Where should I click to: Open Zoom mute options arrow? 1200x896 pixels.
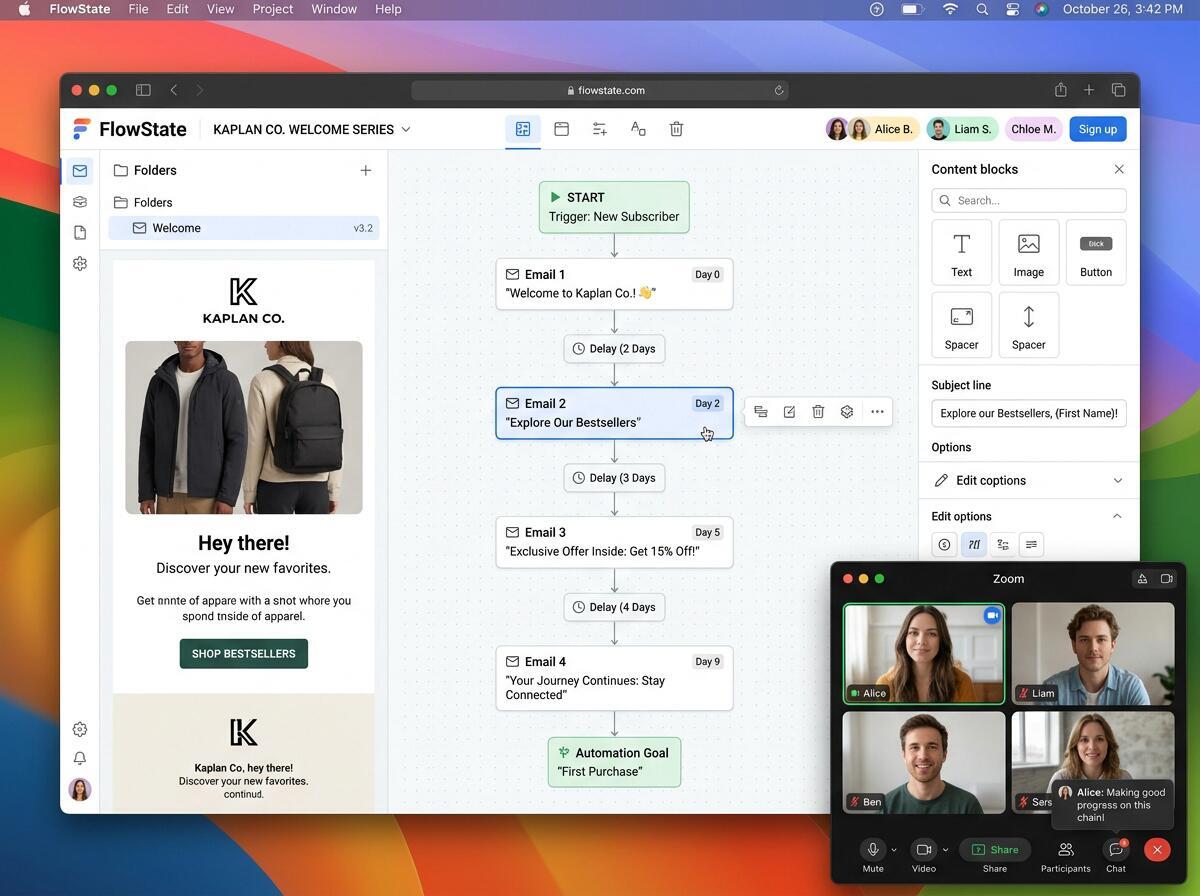894,850
